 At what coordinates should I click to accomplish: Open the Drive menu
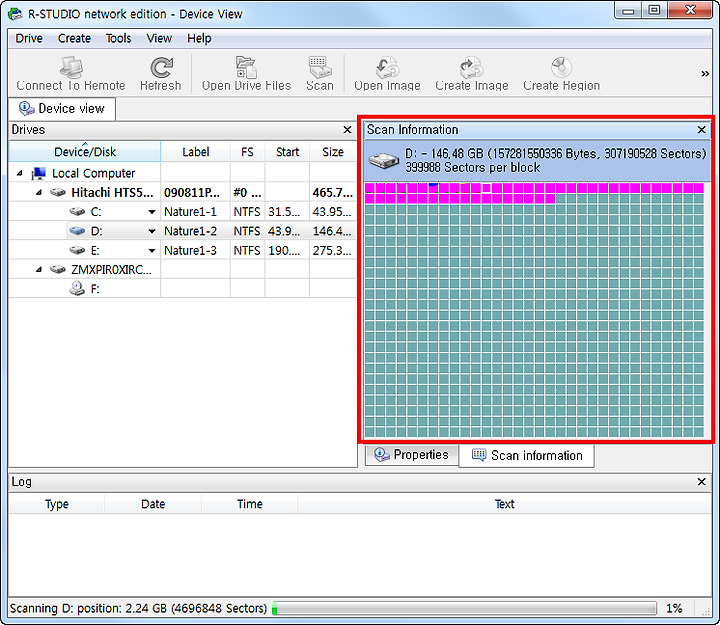pyautogui.click(x=29, y=38)
